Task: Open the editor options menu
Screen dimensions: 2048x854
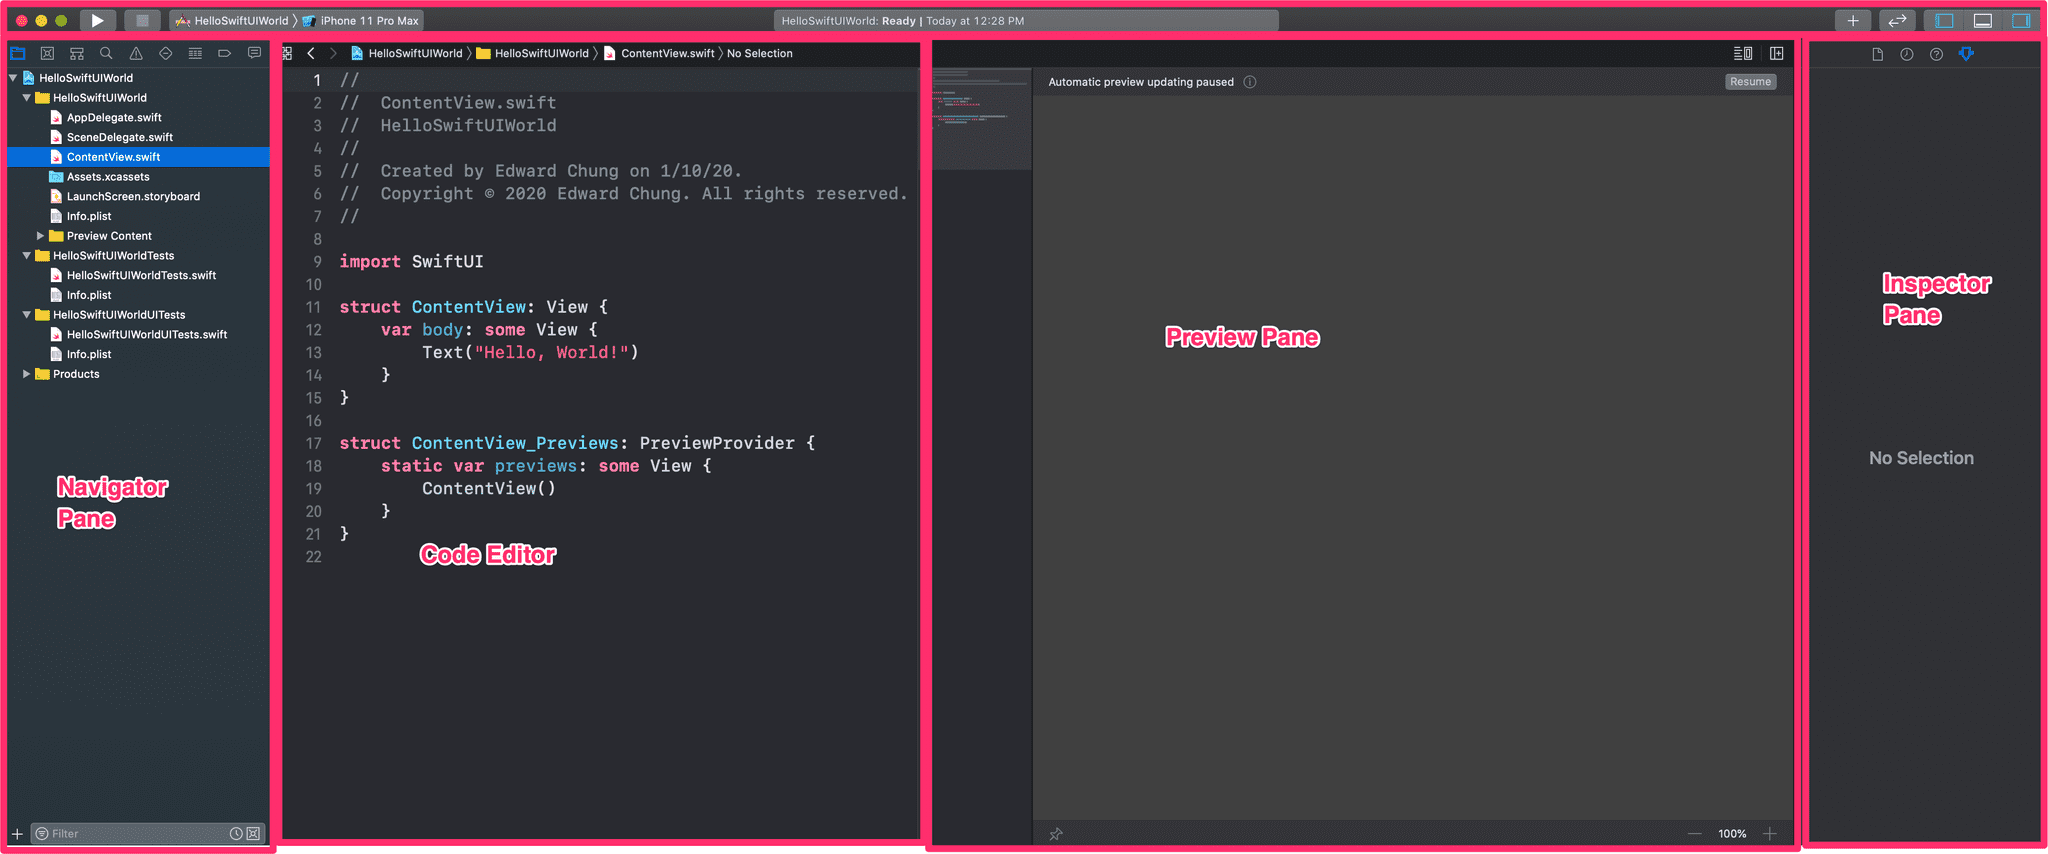Action: (1743, 53)
